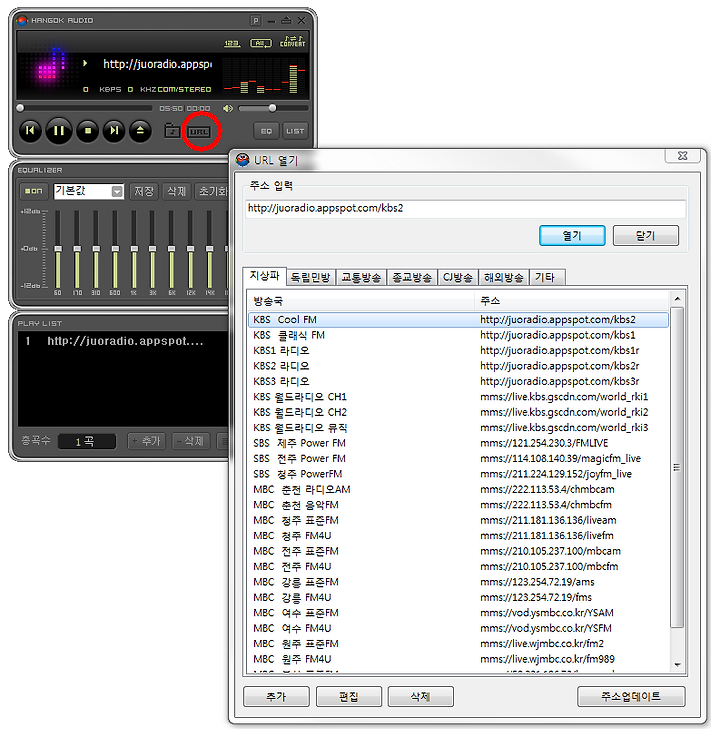The height and width of the screenshot is (737, 720).
Task: Select KBS 월드라디오 뮤직 row
Action: tap(458, 428)
